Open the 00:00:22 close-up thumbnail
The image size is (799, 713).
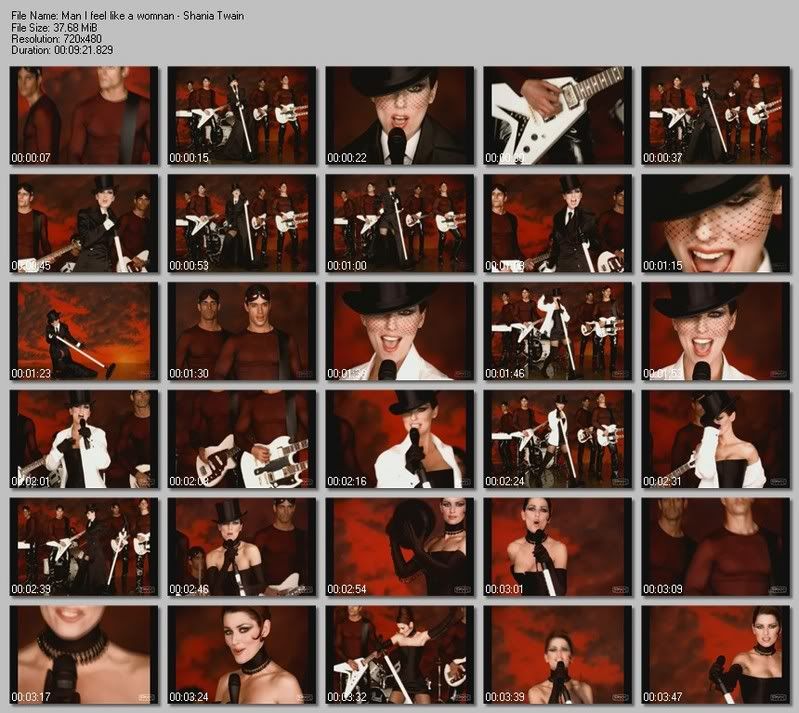[400, 116]
